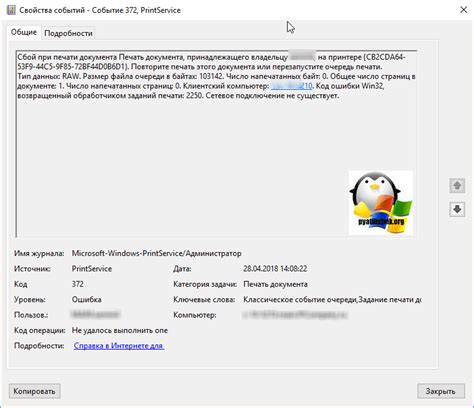Select the Общие tab
The height and width of the screenshot is (408, 474).
point(24,32)
